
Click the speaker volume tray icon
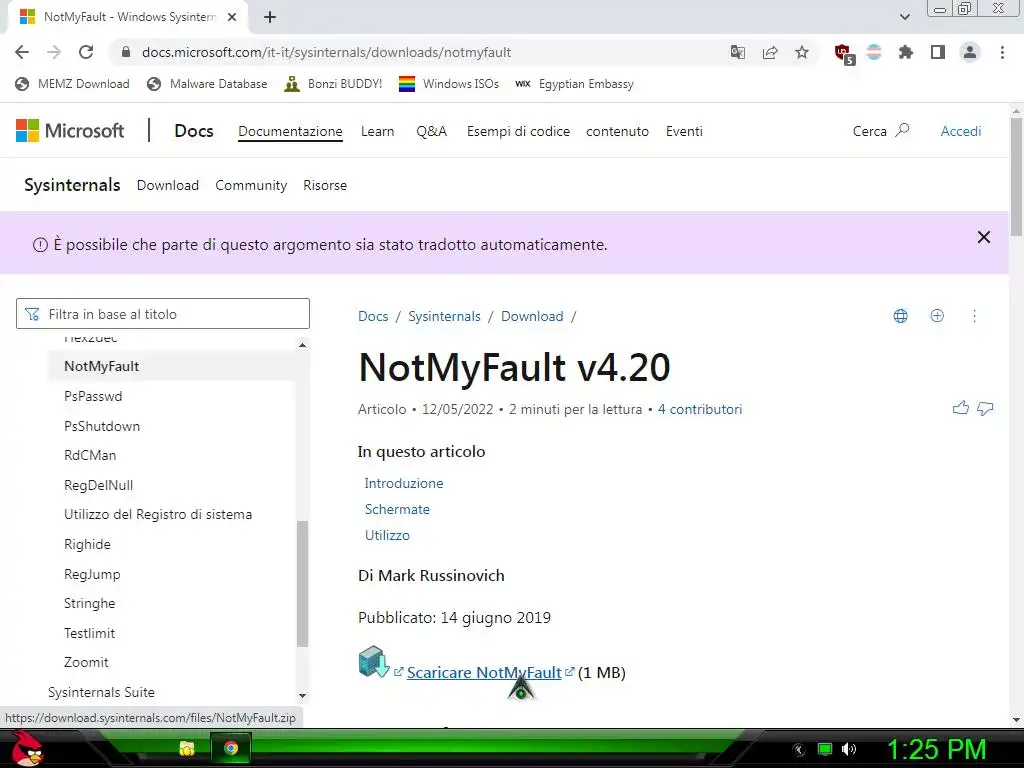(x=848, y=749)
